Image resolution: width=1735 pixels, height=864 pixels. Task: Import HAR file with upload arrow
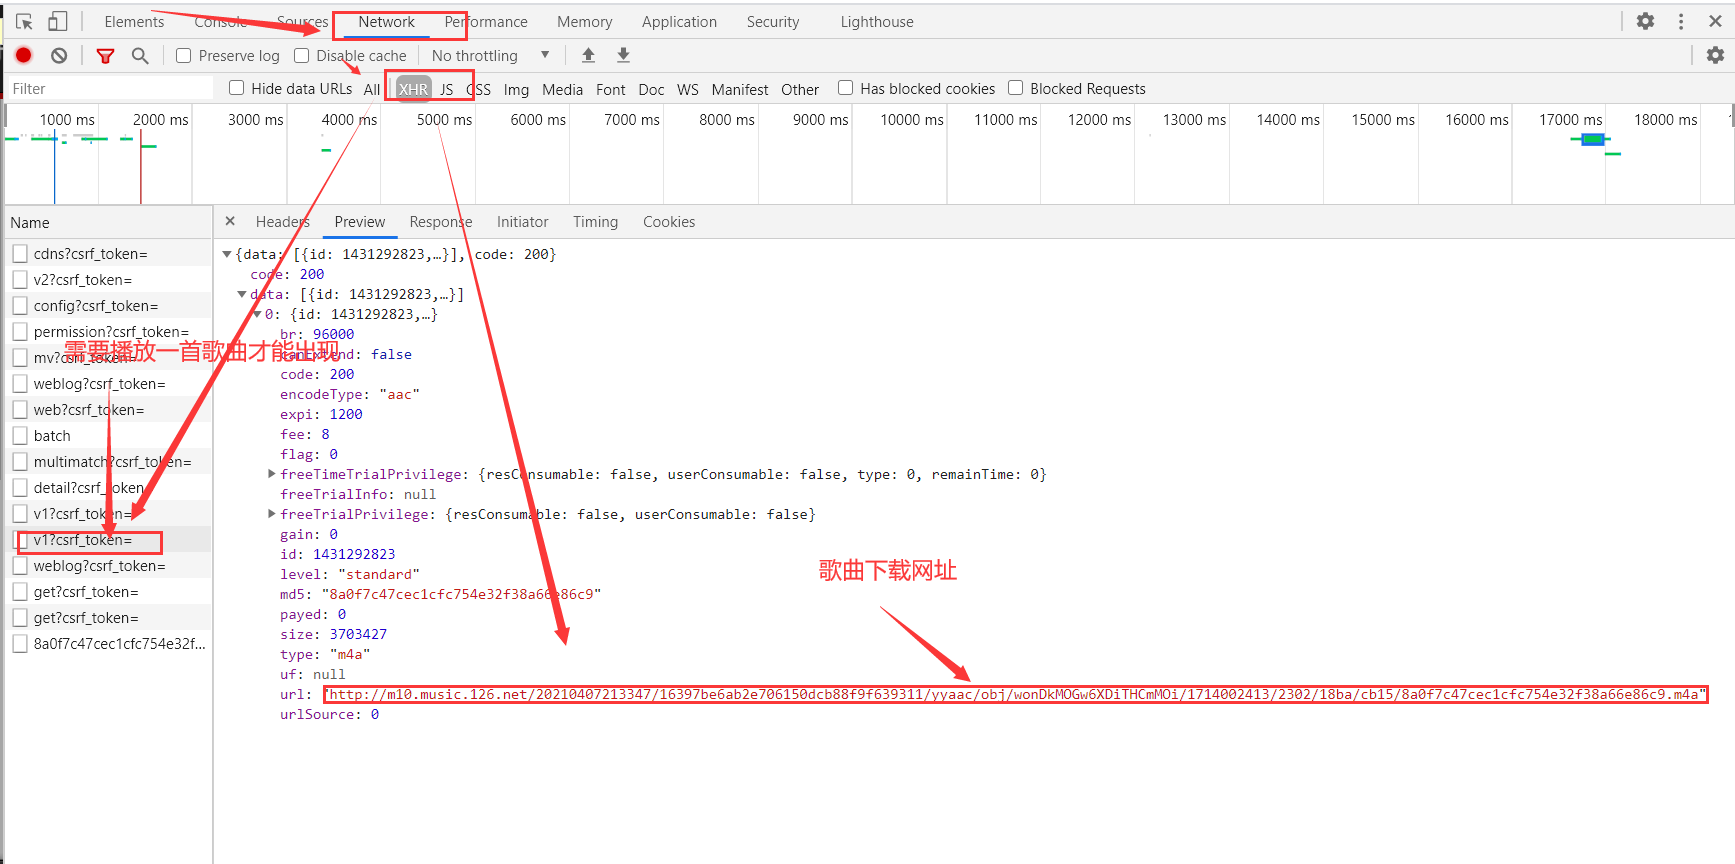pyautogui.click(x=588, y=55)
